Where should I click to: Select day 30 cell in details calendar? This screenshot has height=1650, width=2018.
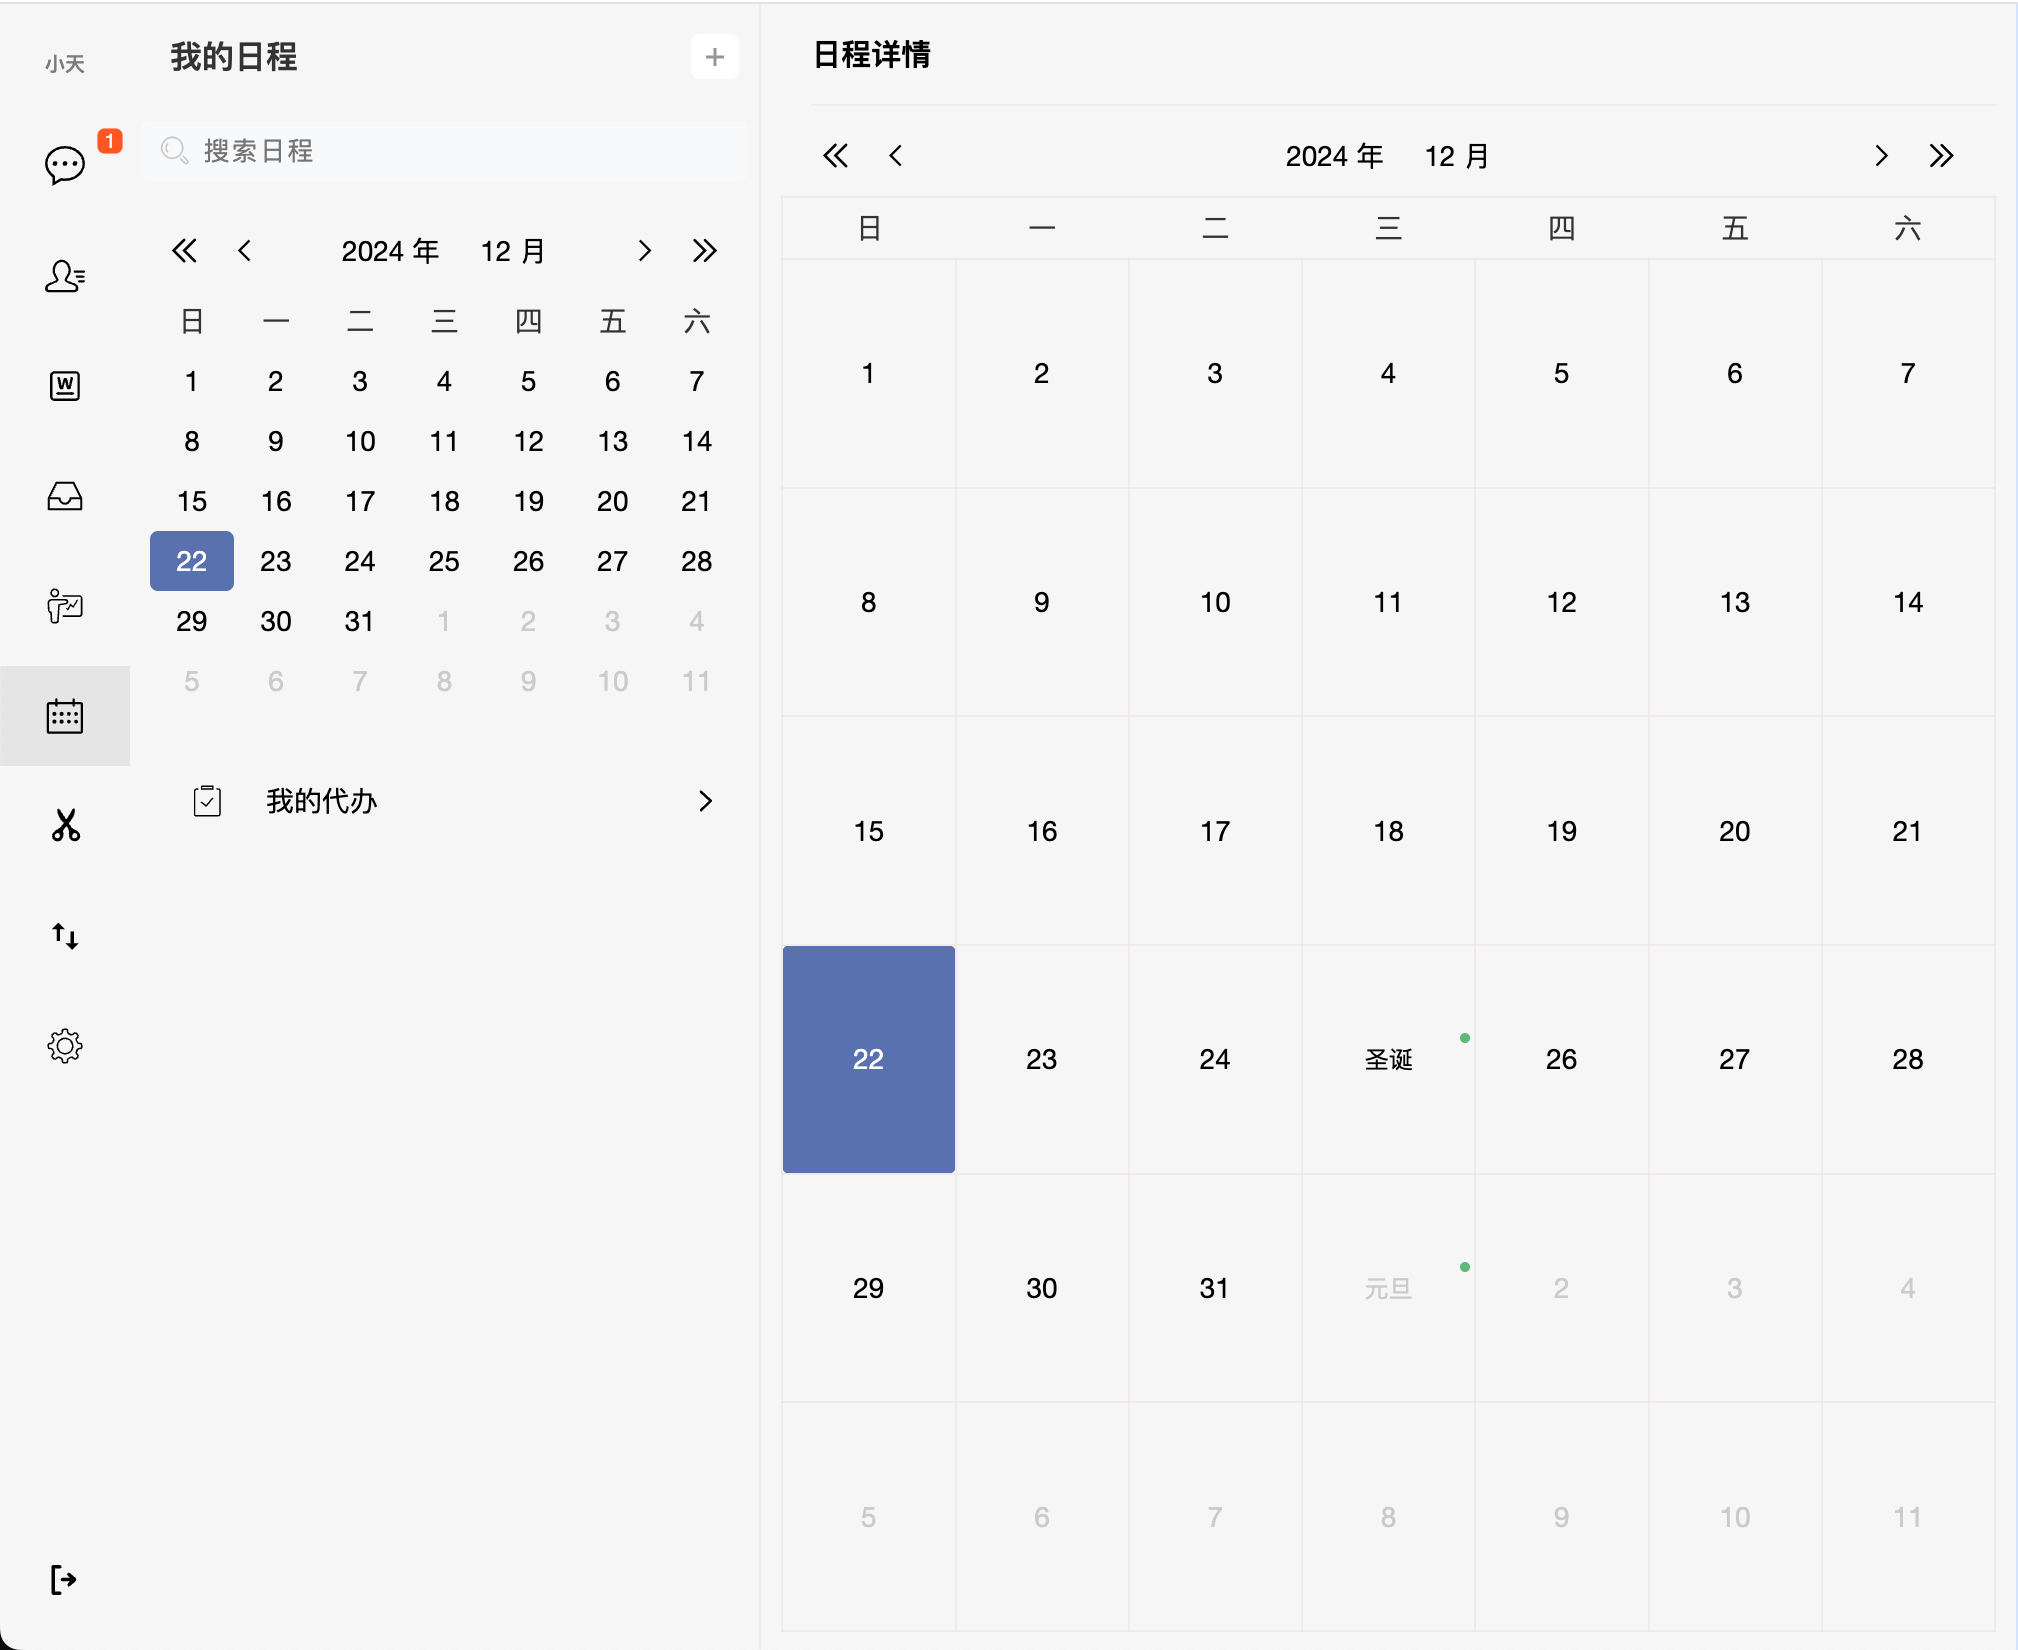pyautogui.click(x=1042, y=1288)
